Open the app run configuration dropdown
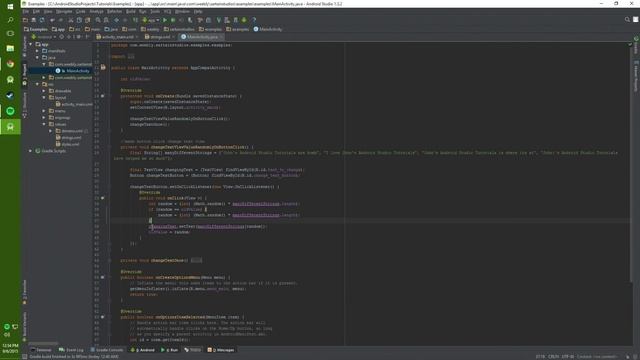The width and height of the screenshot is (640, 360). tap(151, 20)
